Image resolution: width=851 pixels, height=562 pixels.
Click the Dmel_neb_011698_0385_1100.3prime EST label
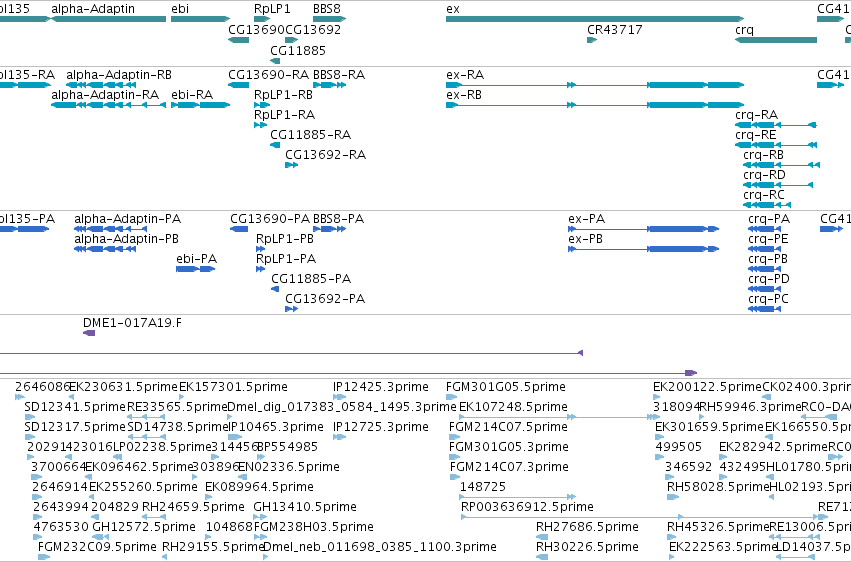click(x=380, y=547)
